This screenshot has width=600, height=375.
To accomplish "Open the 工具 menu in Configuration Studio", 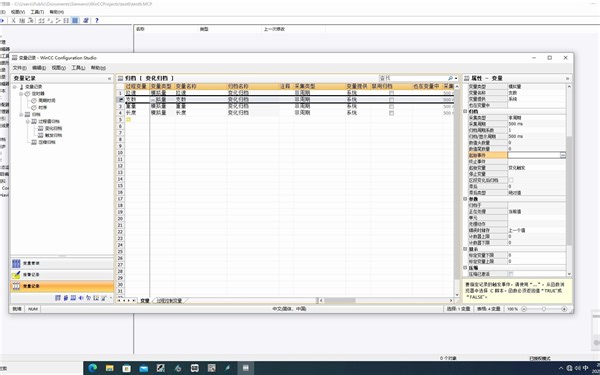I will 78,68.
